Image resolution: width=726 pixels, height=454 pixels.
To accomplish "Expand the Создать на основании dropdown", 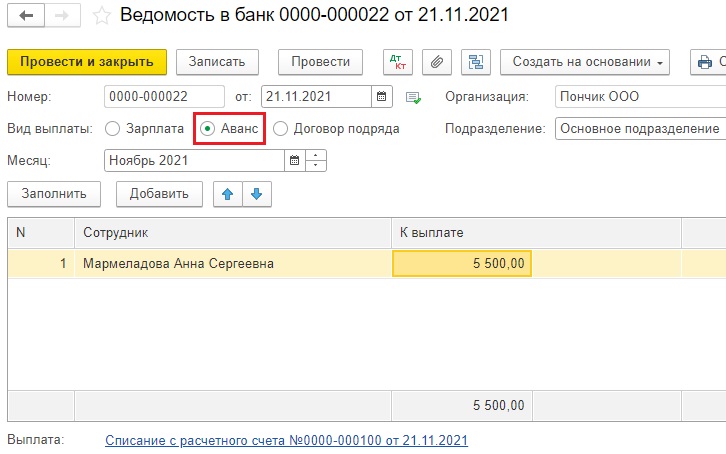I will [585, 62].
